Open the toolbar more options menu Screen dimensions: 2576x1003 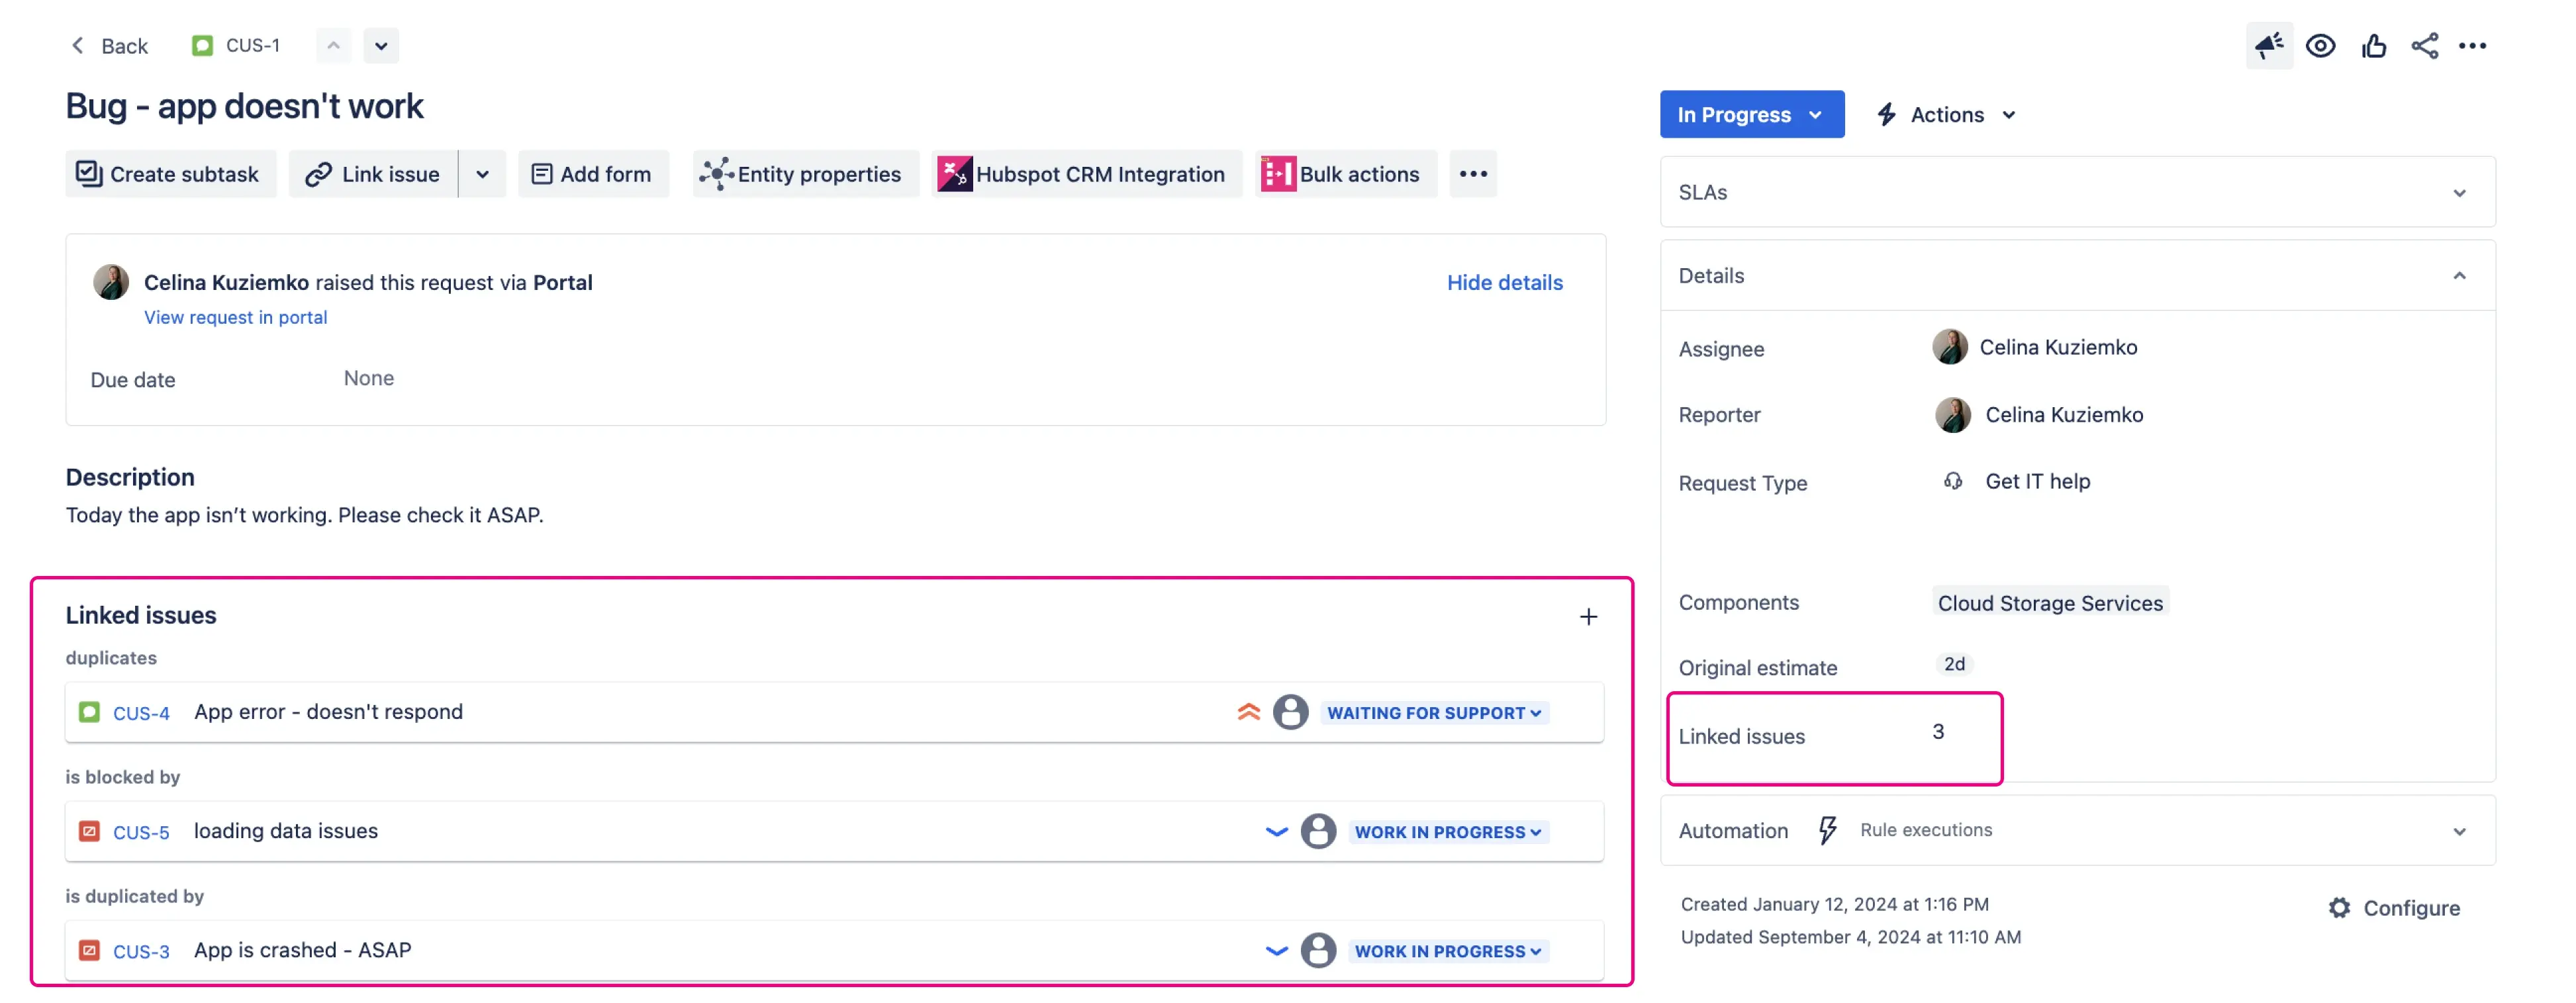[x=1472, y=174]
